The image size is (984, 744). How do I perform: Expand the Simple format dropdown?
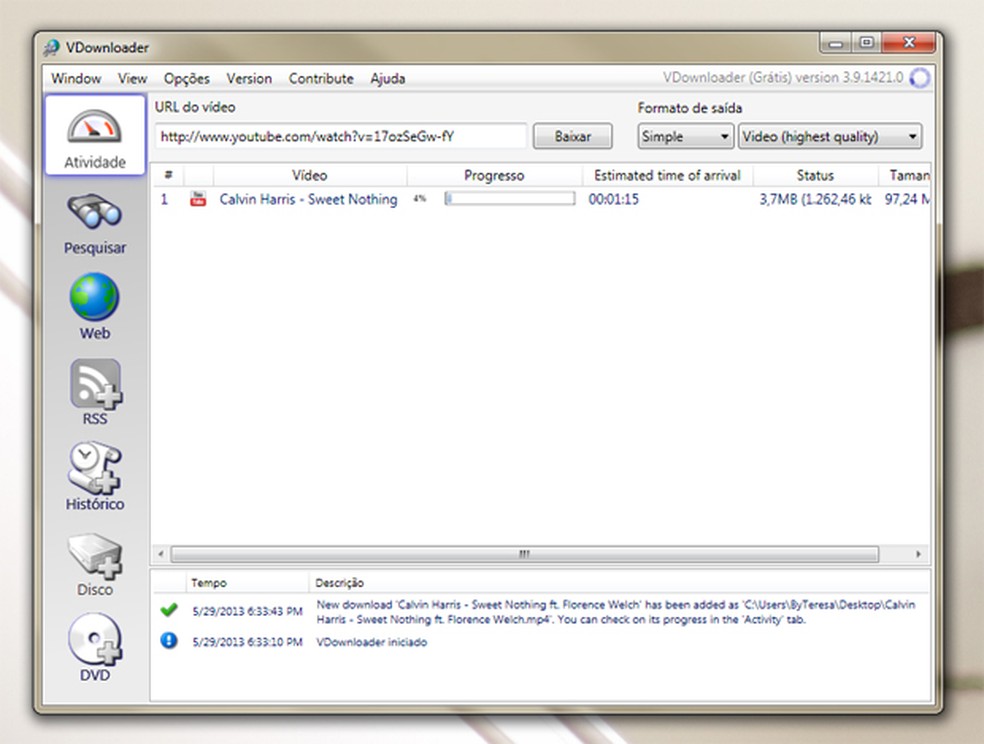tap(686, 137)
